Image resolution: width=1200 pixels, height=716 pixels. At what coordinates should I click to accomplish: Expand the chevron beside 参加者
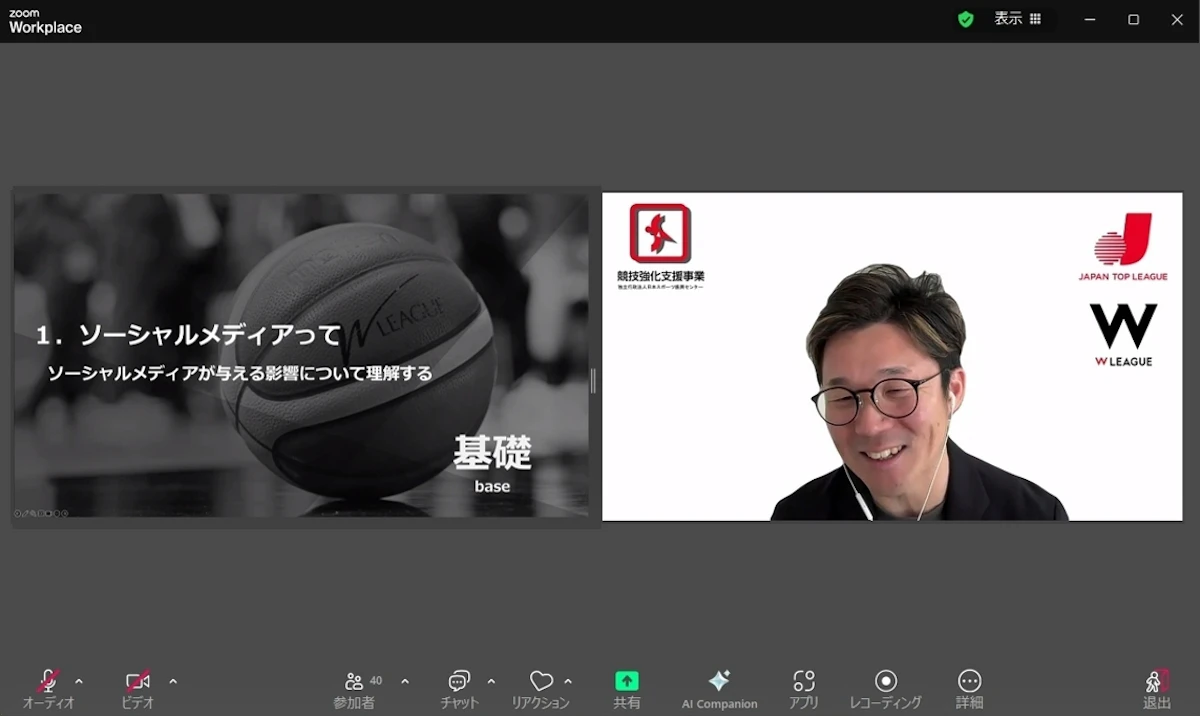point(405,682)
